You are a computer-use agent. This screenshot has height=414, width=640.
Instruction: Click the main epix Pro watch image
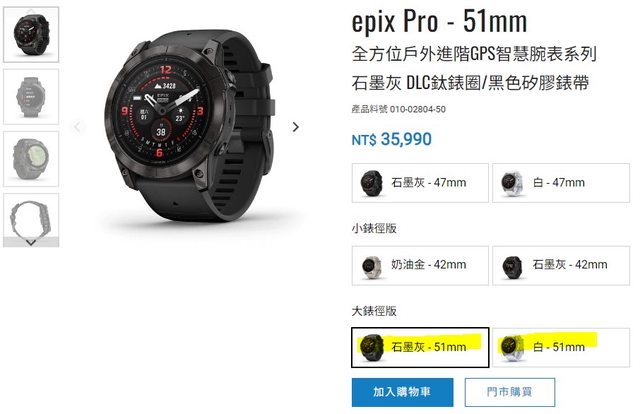pos(189,127)
